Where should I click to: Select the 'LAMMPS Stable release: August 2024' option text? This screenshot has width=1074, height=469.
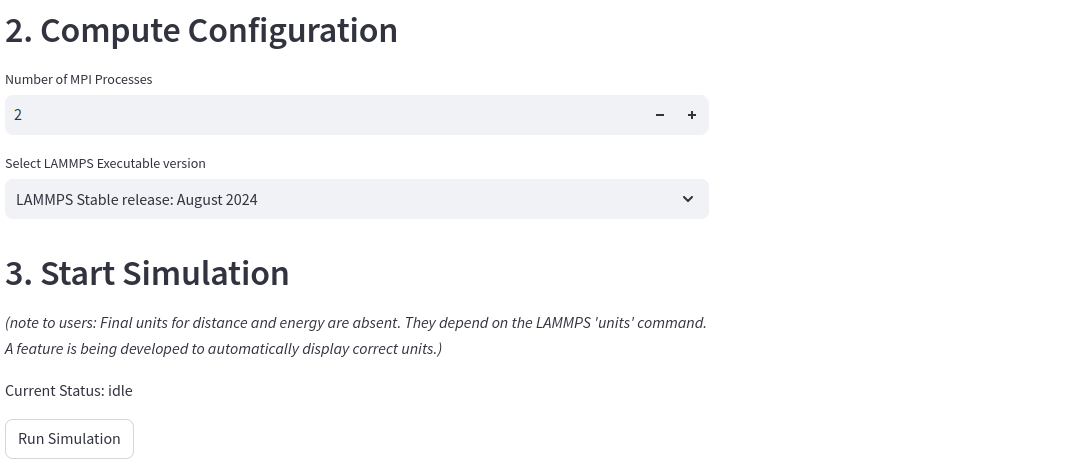pos(137,200)
